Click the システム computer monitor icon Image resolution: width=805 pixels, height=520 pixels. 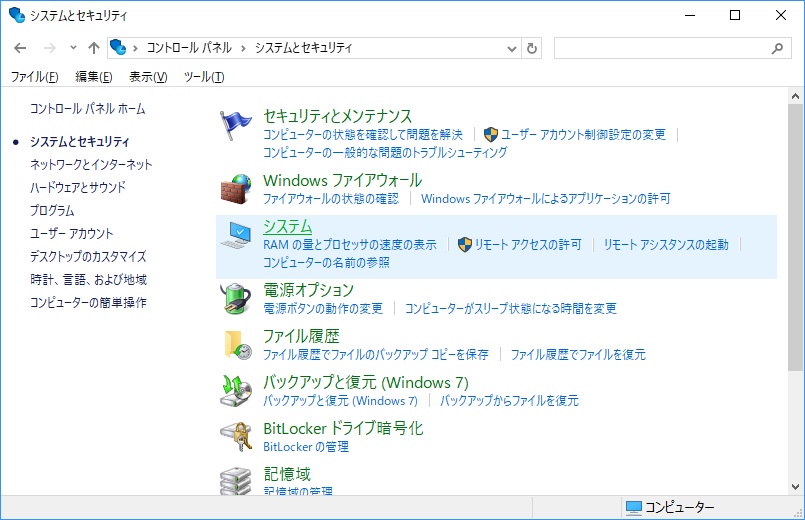(237, 236)
